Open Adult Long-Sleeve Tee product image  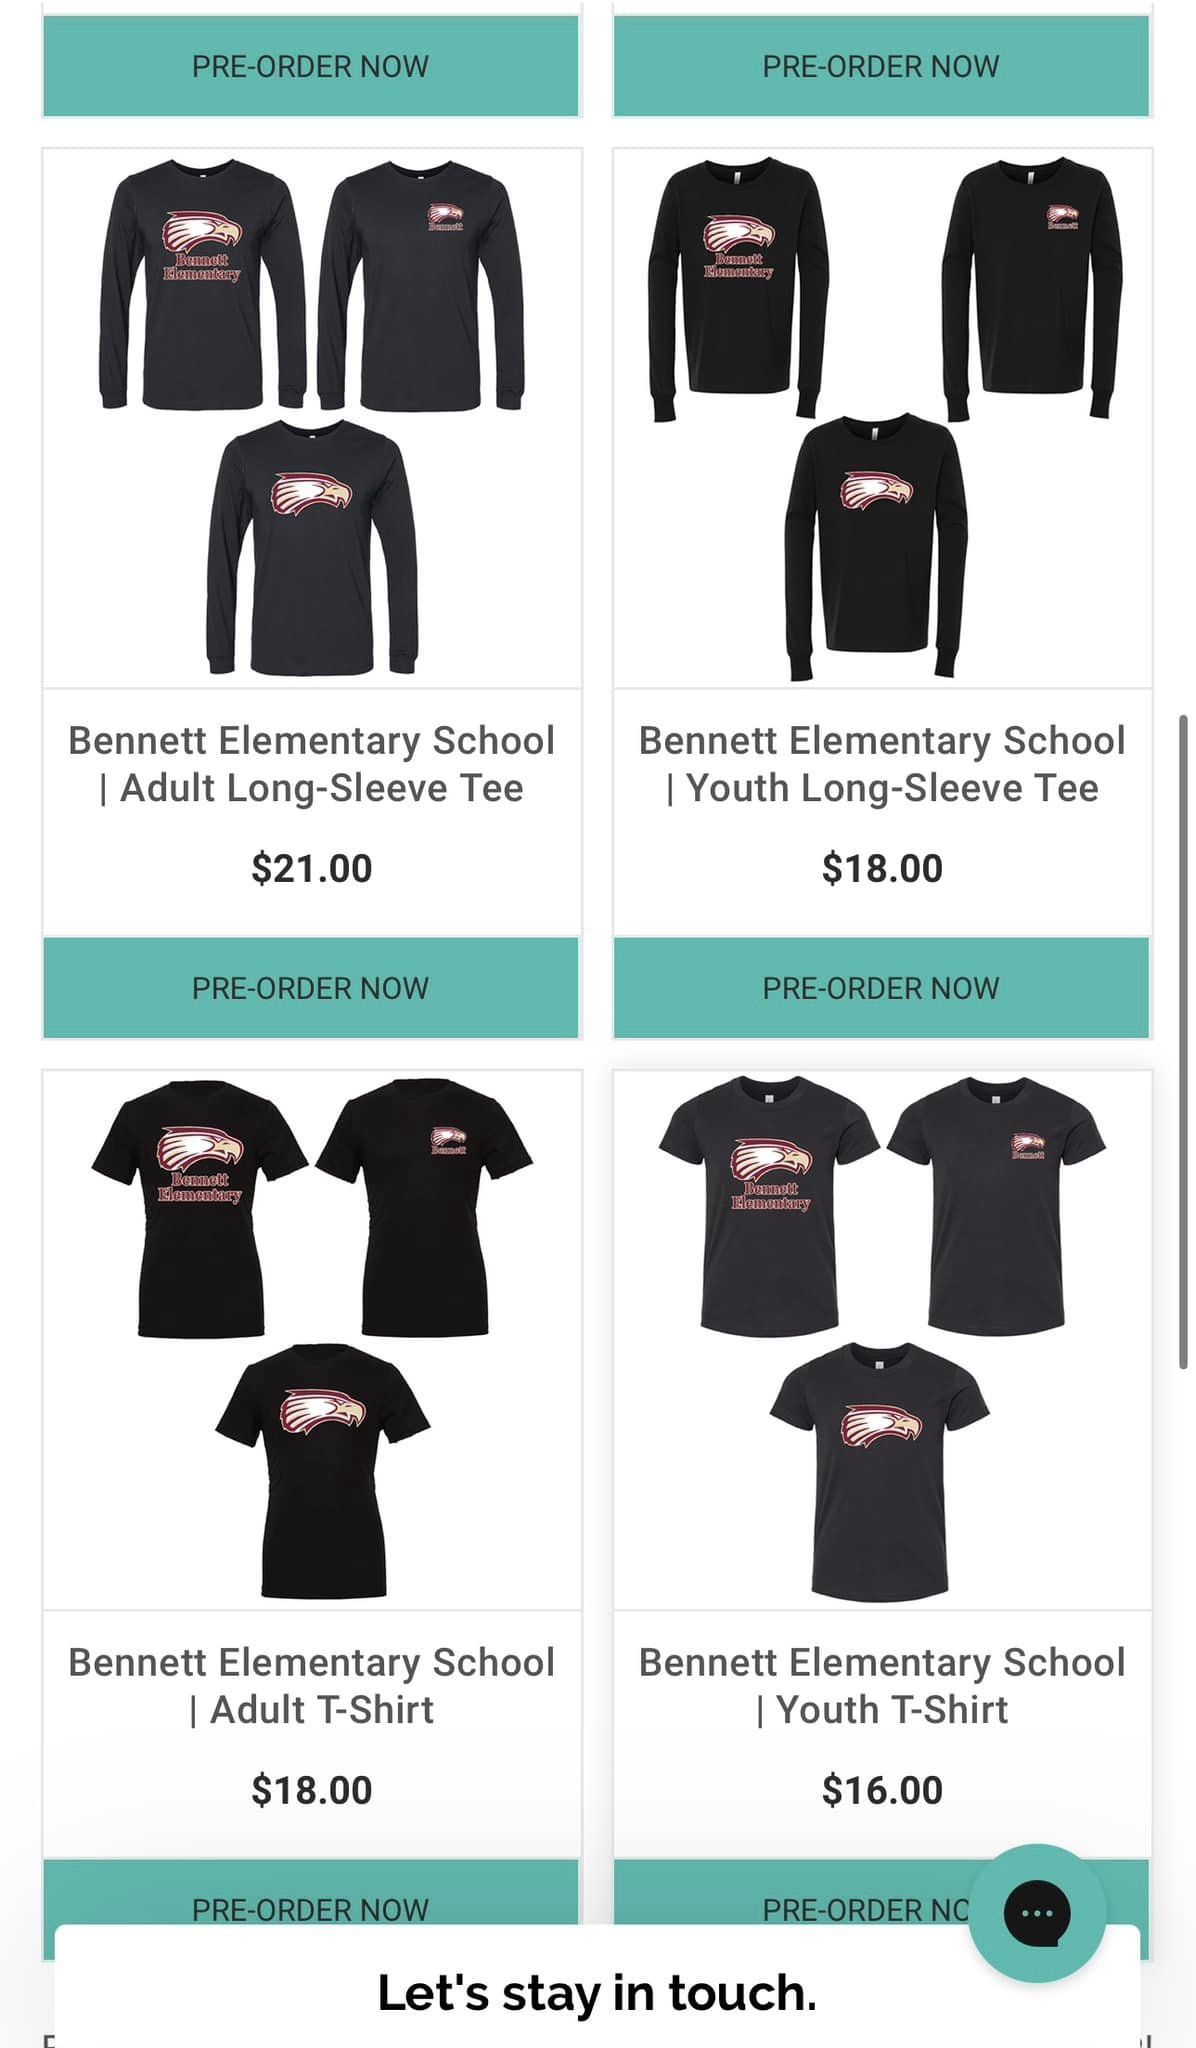click(312, 418)
